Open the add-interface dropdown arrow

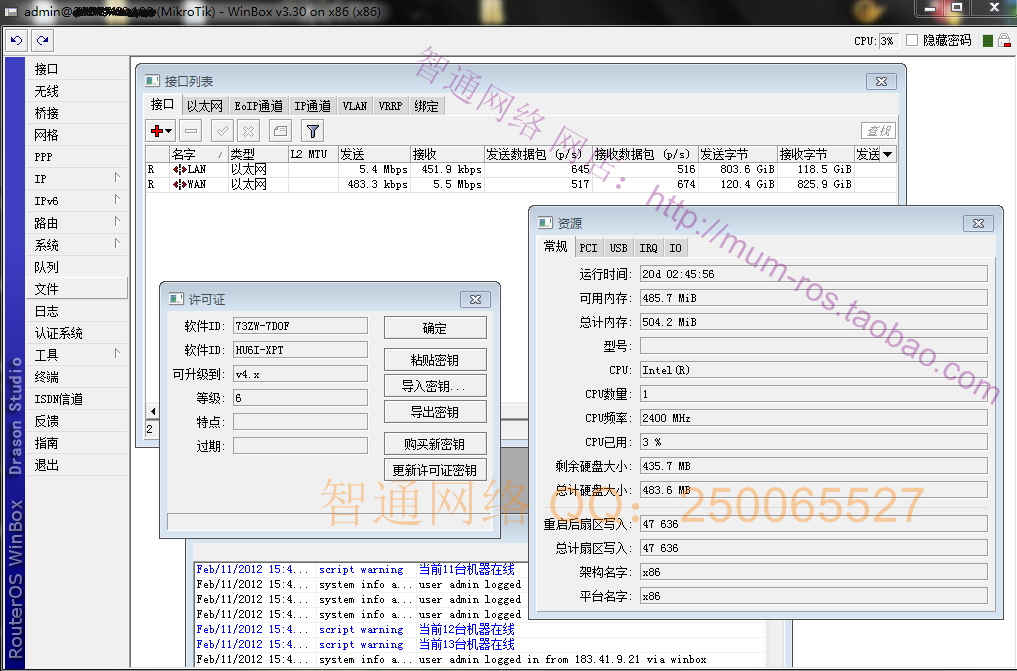(x=167, y=131)
